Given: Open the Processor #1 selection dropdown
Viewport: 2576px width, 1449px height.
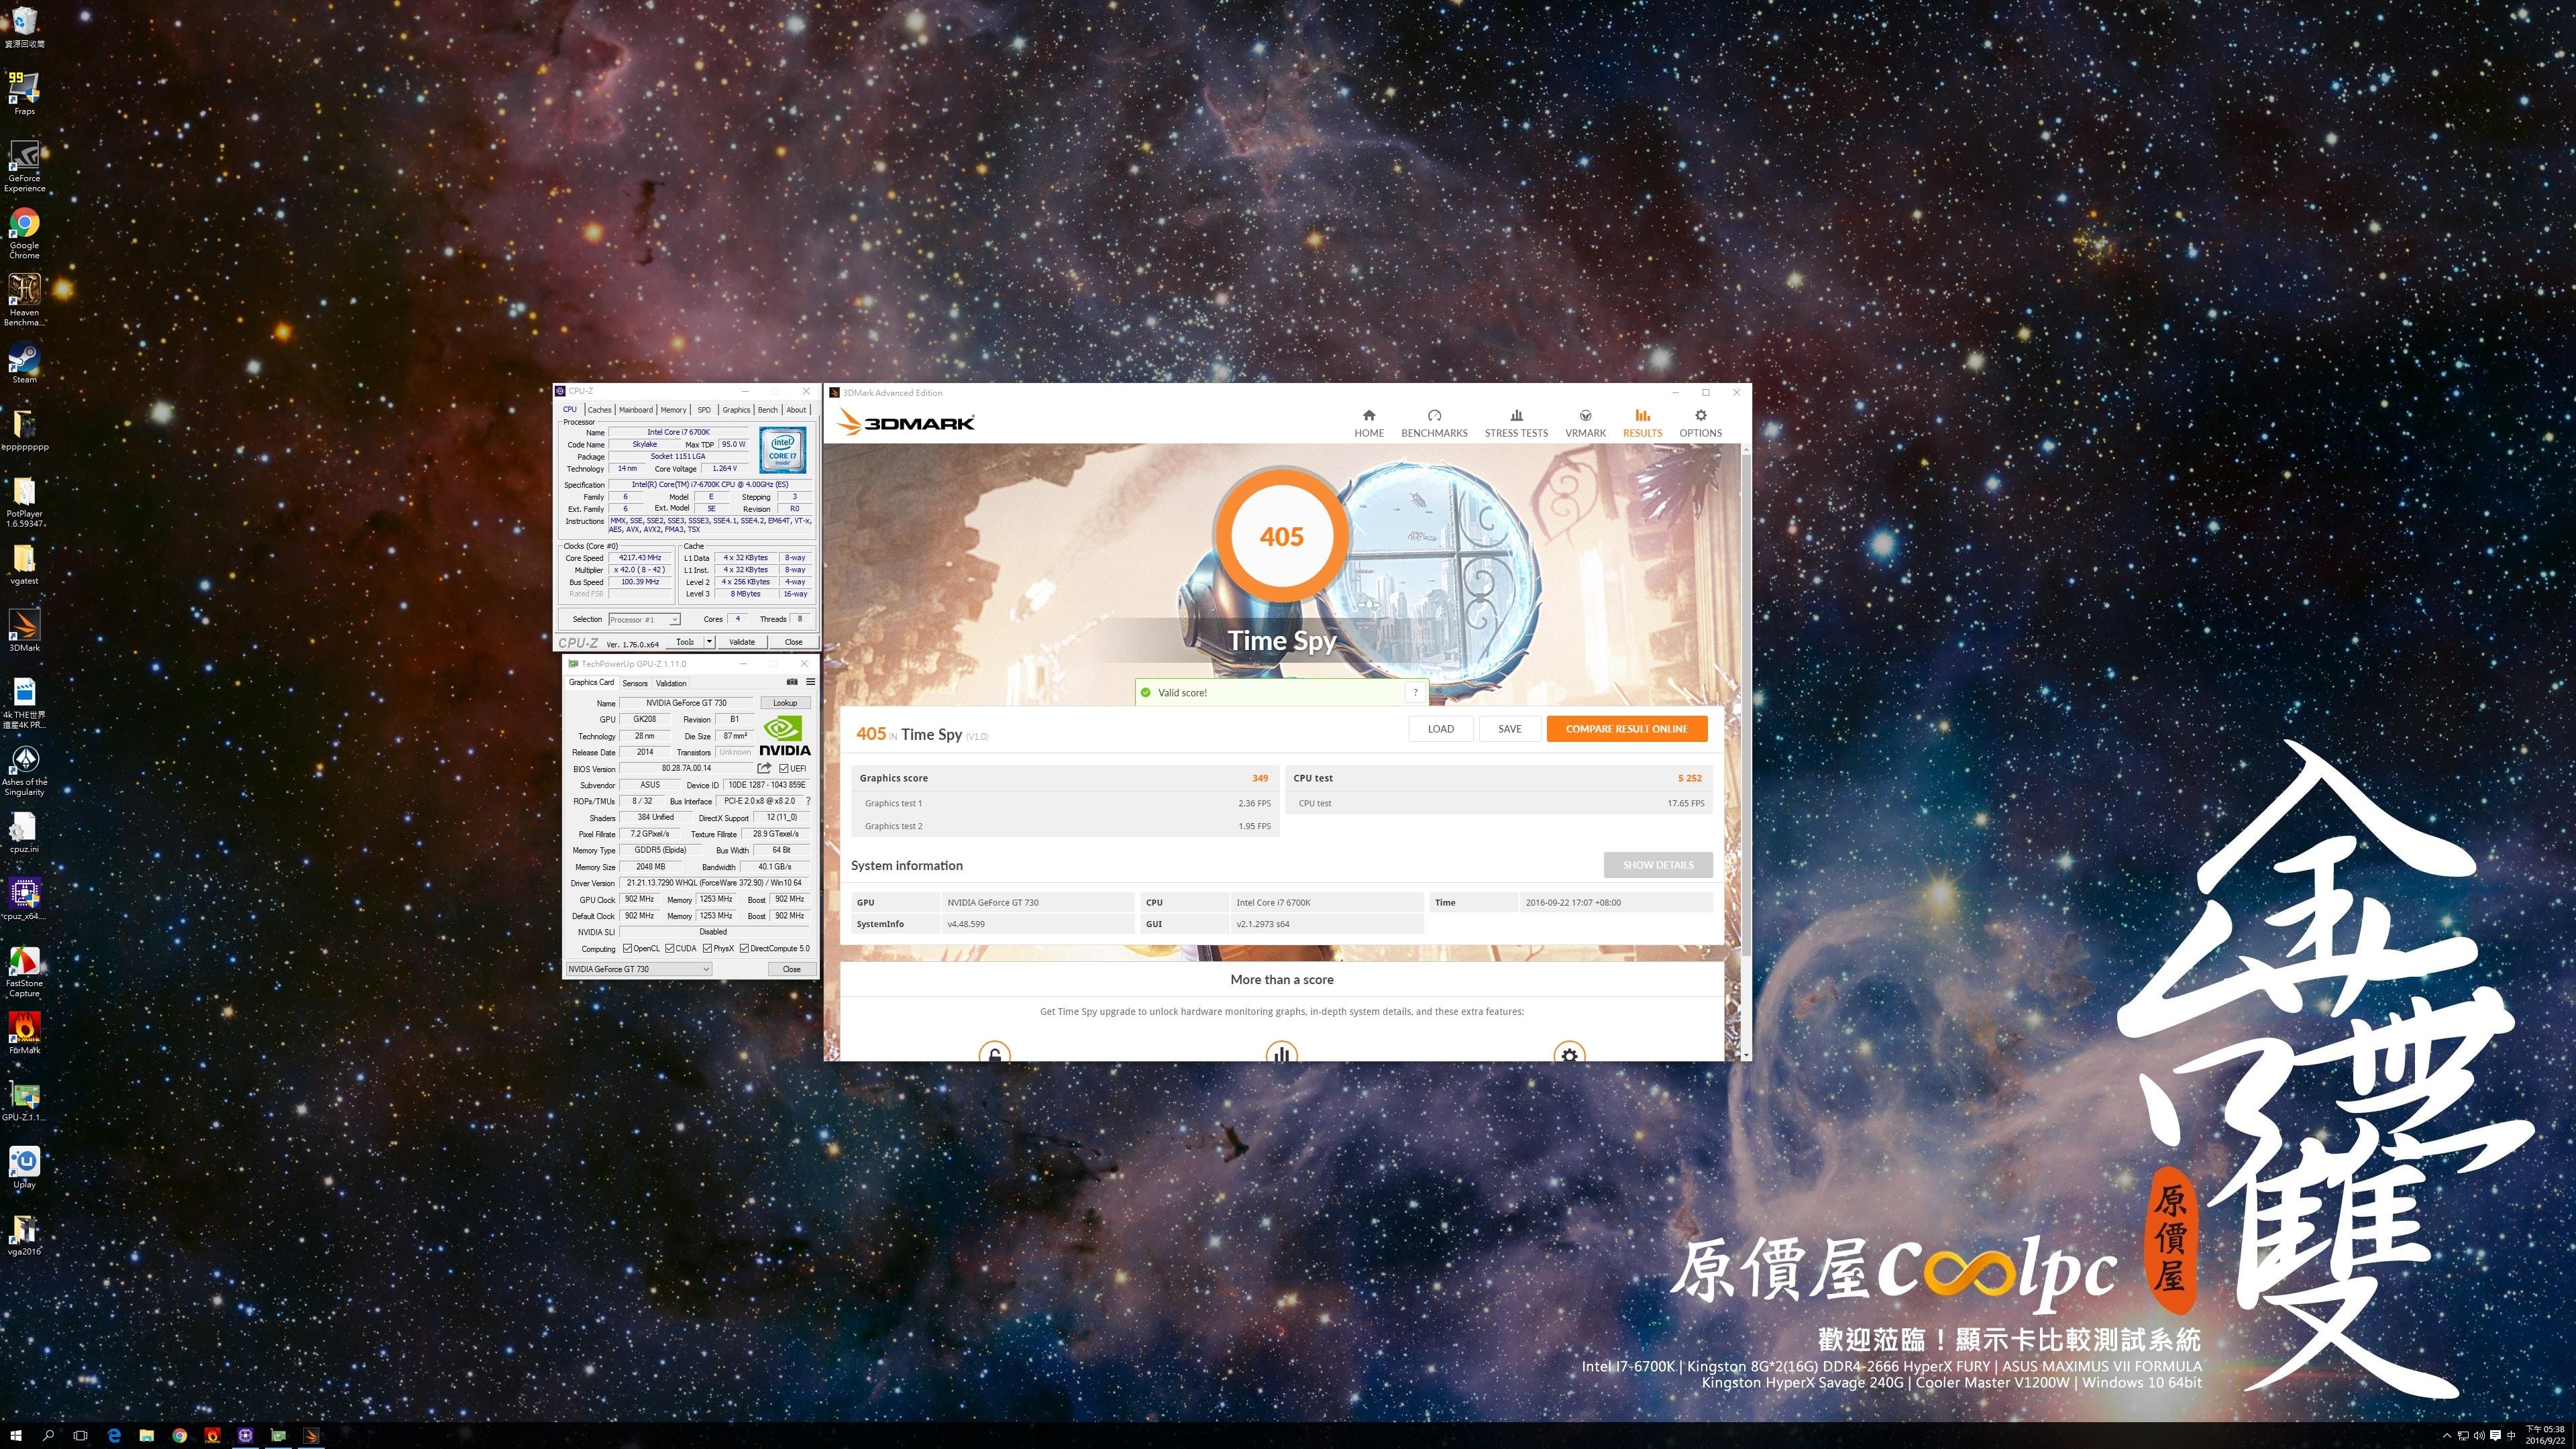Looking at the screenshot, I should coord(644,619).
